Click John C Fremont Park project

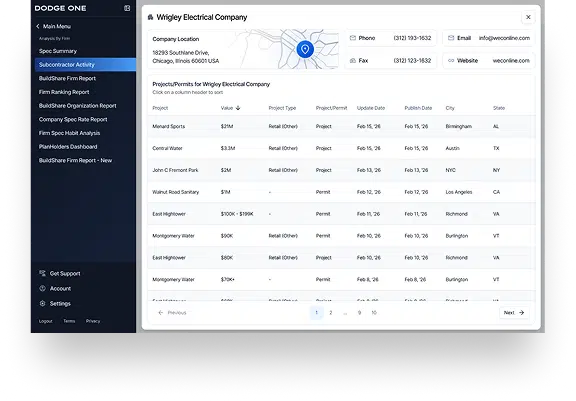coord(175,170)
